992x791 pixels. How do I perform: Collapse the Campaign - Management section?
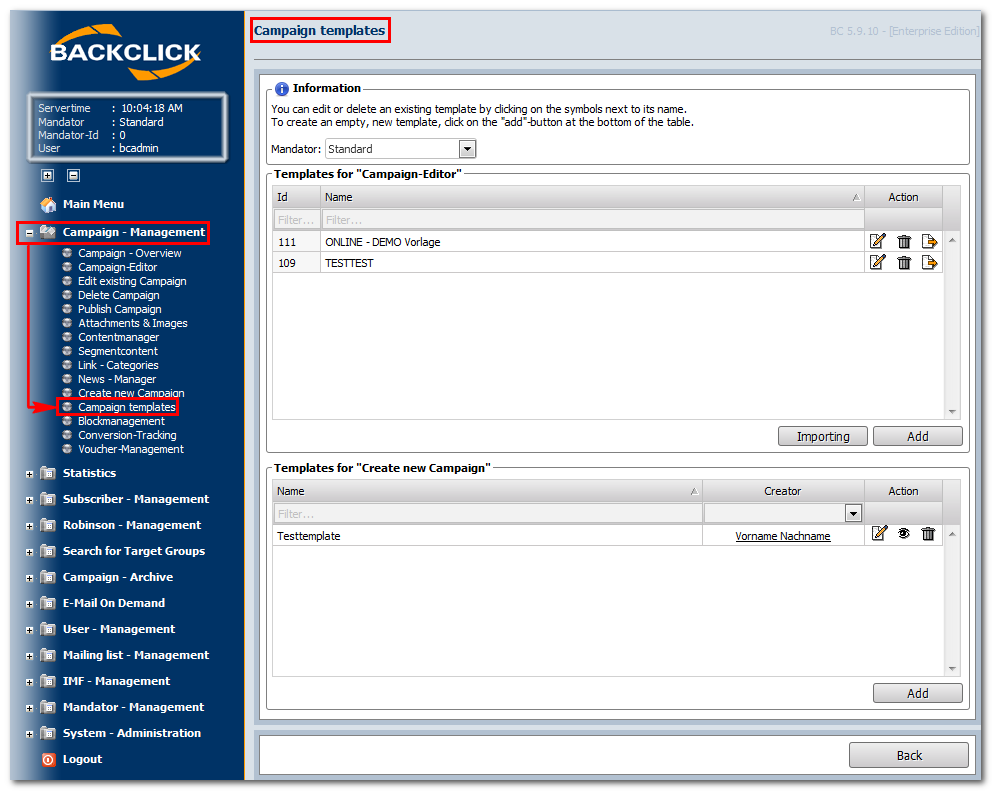point(29,233)
